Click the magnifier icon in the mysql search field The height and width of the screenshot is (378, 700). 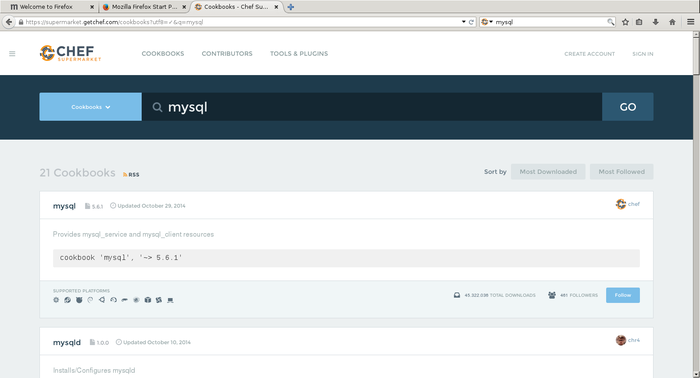coord(157,107)
